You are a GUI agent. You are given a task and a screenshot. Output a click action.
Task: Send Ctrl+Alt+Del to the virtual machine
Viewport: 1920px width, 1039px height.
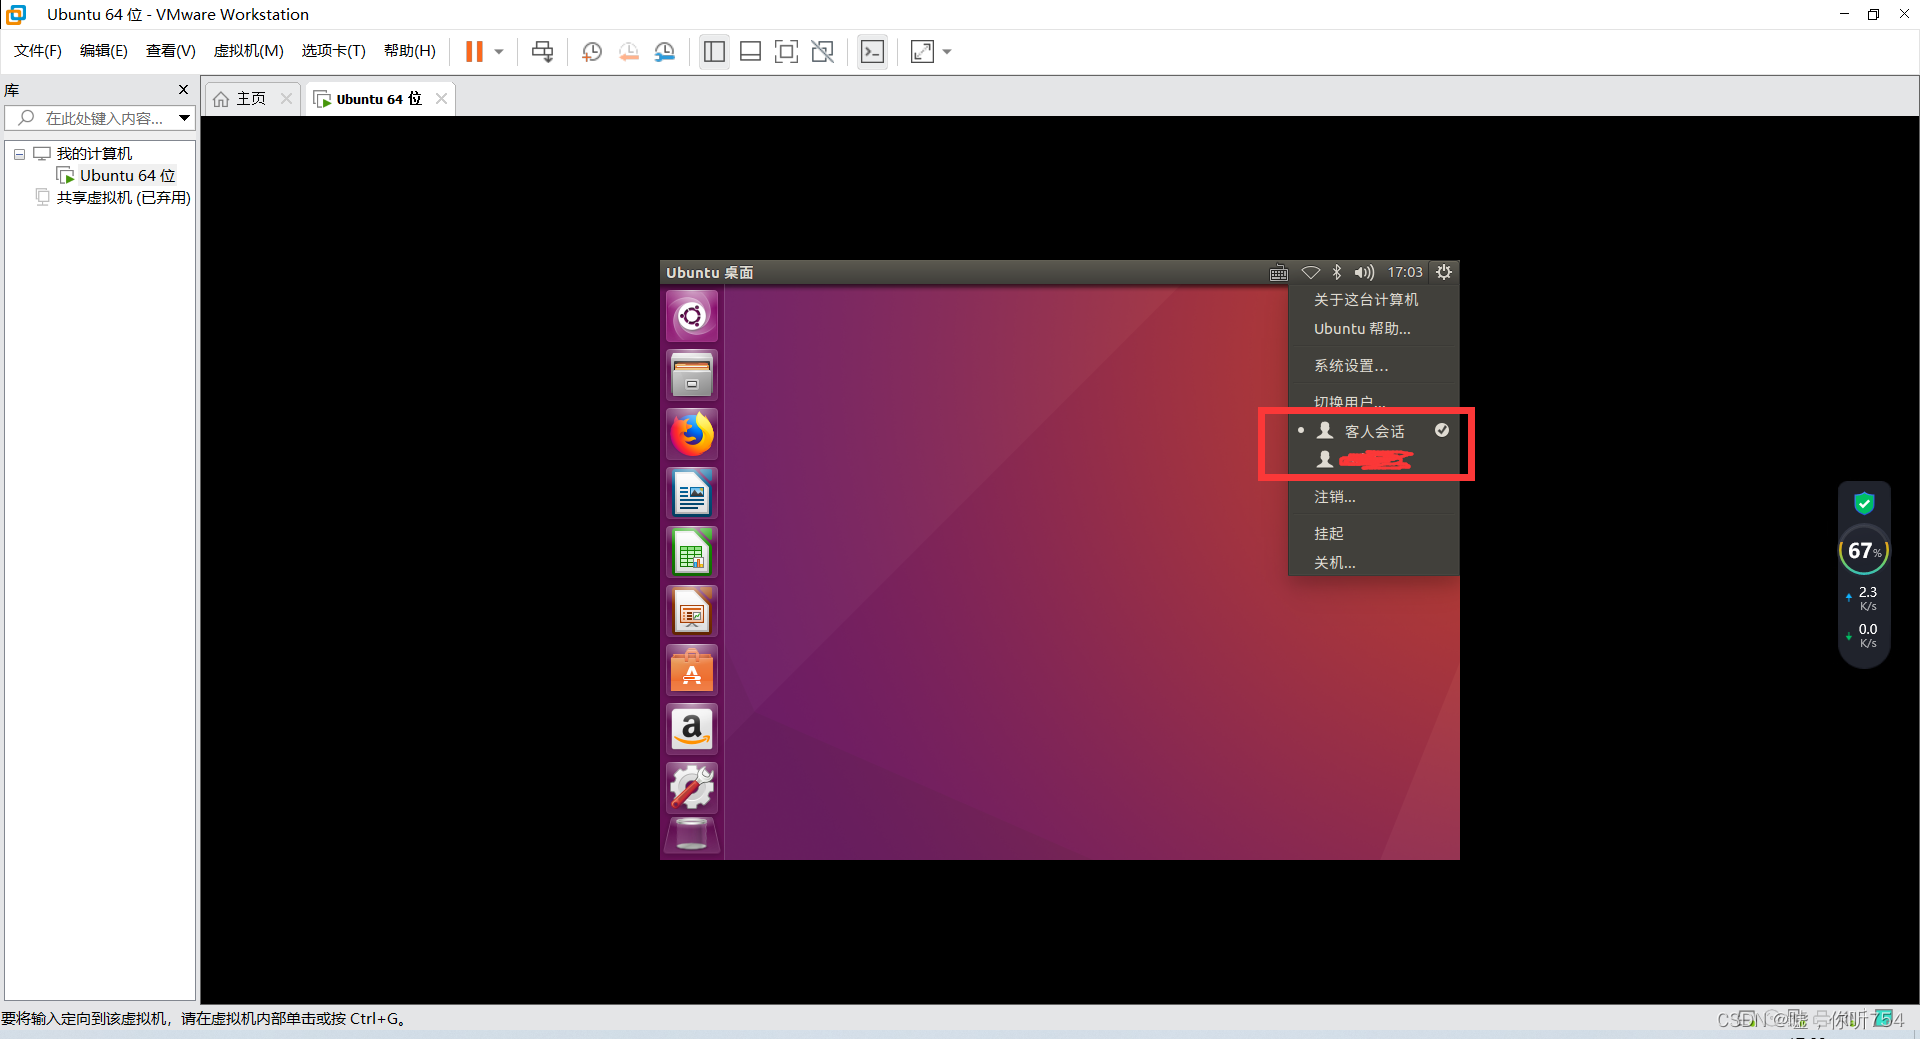(x=542, y=52)
